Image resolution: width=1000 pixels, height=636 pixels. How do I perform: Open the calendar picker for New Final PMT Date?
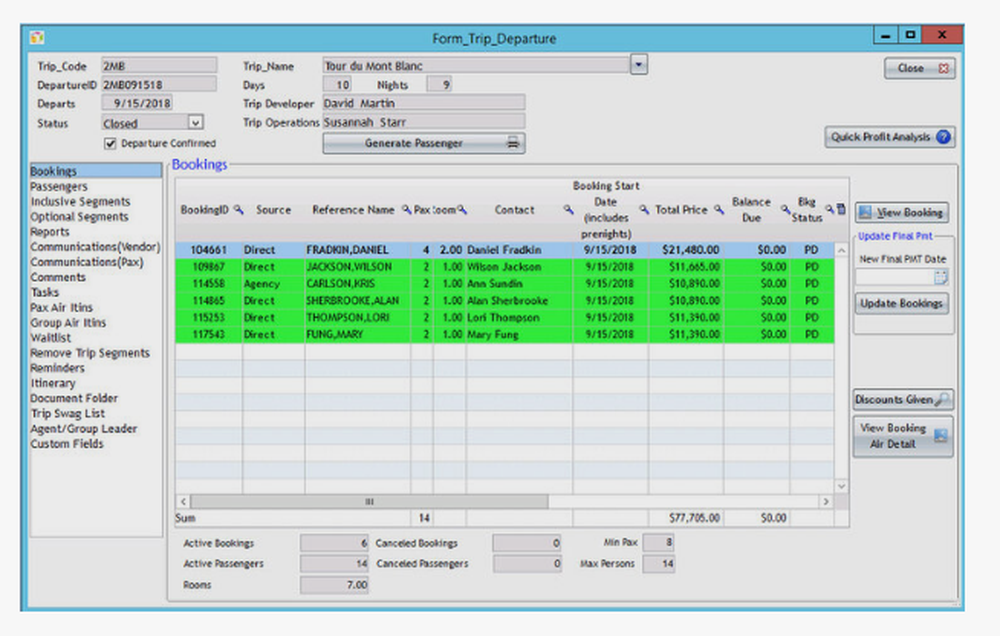941,277
